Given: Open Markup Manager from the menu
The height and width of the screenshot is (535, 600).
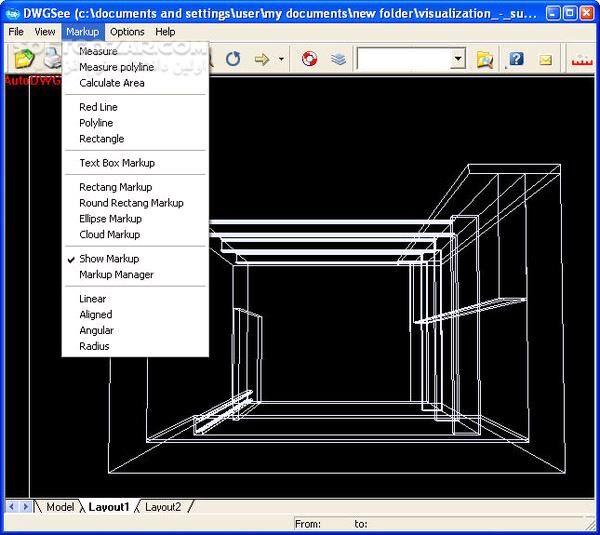Looking at the screenshot, I should 116,275.
